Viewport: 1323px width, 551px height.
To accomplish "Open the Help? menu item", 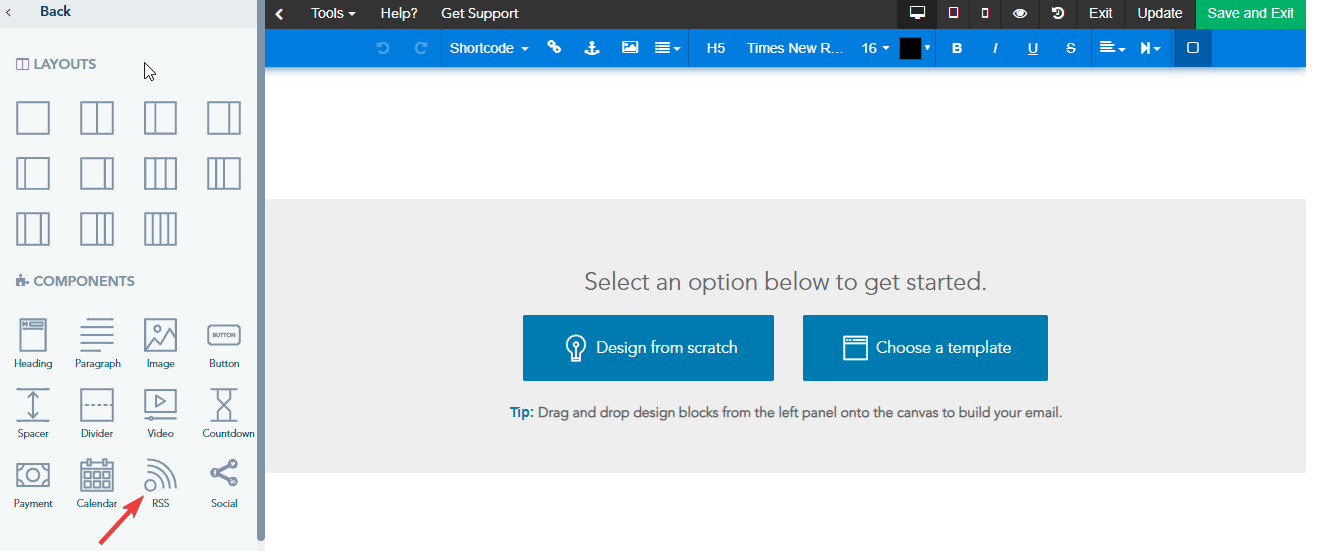I will pos(399,14).
